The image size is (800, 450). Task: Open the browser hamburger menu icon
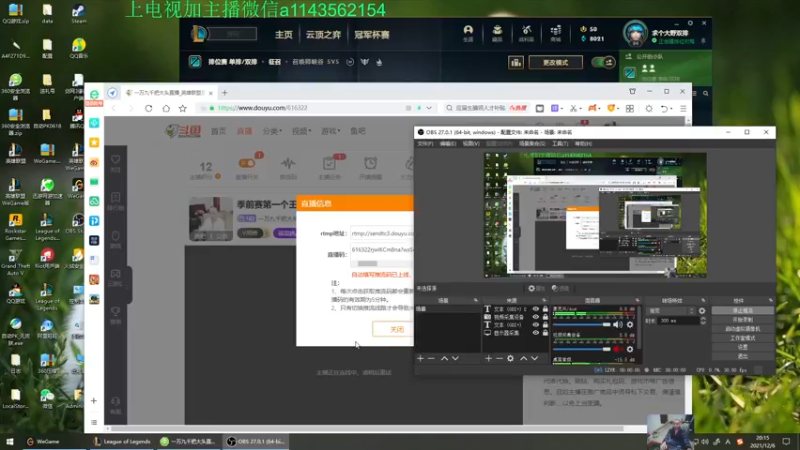683,108
